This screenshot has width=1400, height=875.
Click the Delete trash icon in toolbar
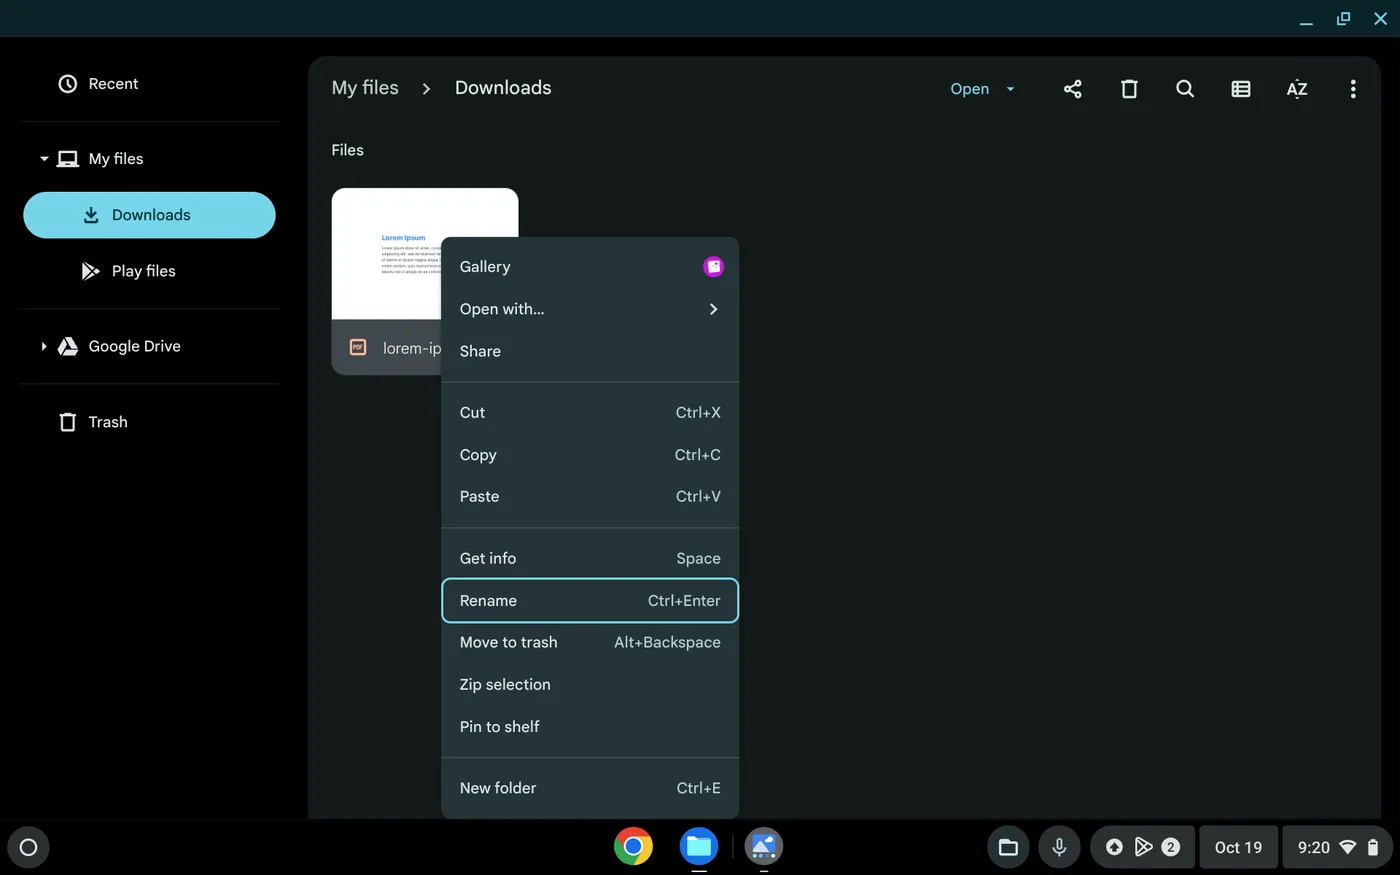[x=1129, y=89]
